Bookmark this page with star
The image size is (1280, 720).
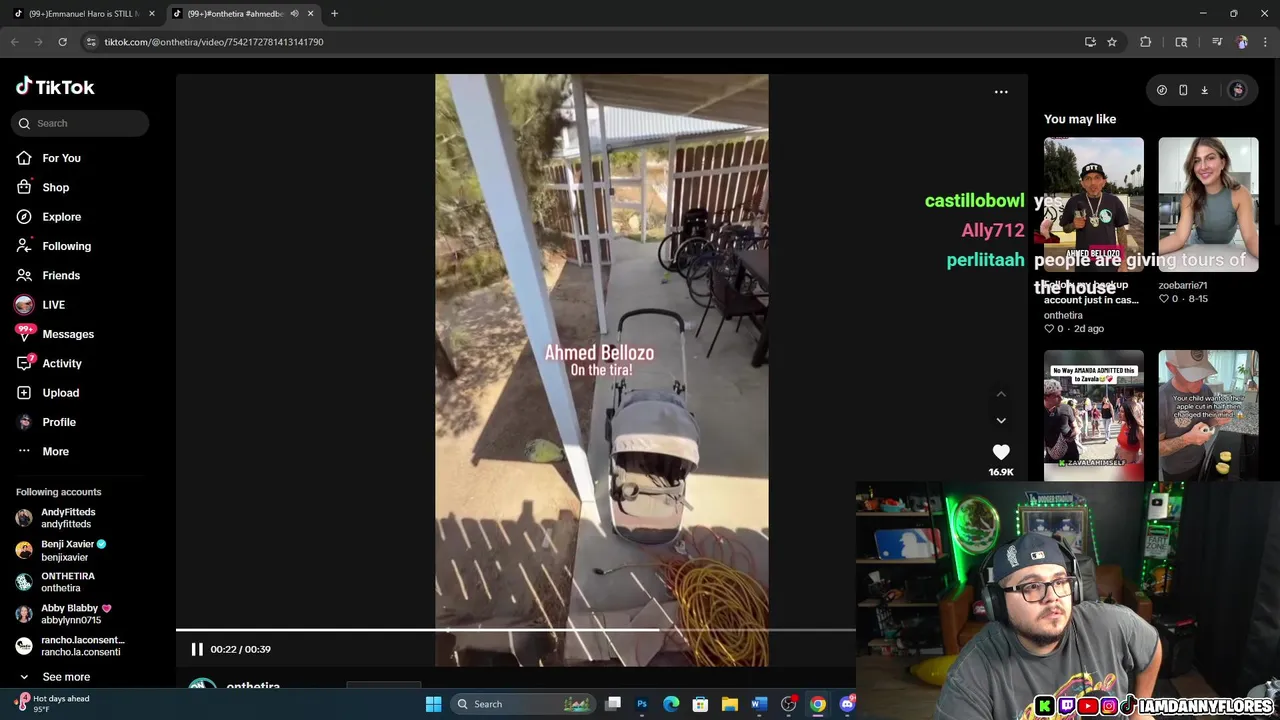pos(1112,42)
